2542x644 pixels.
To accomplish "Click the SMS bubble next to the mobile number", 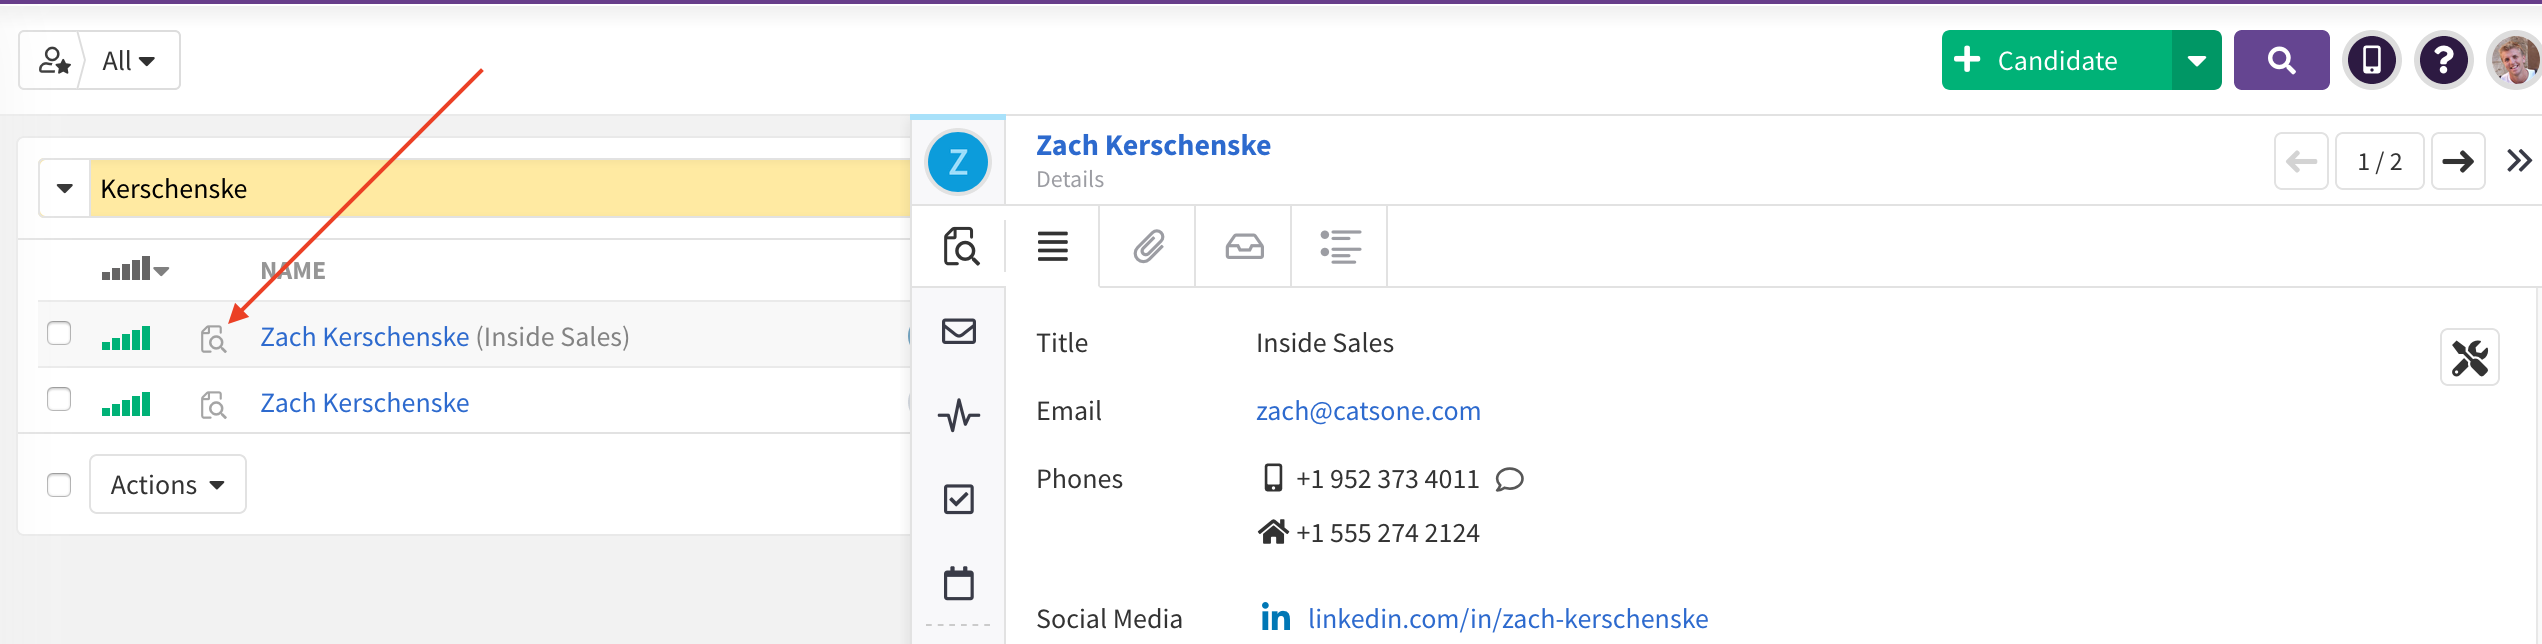I will (1509, 480).
